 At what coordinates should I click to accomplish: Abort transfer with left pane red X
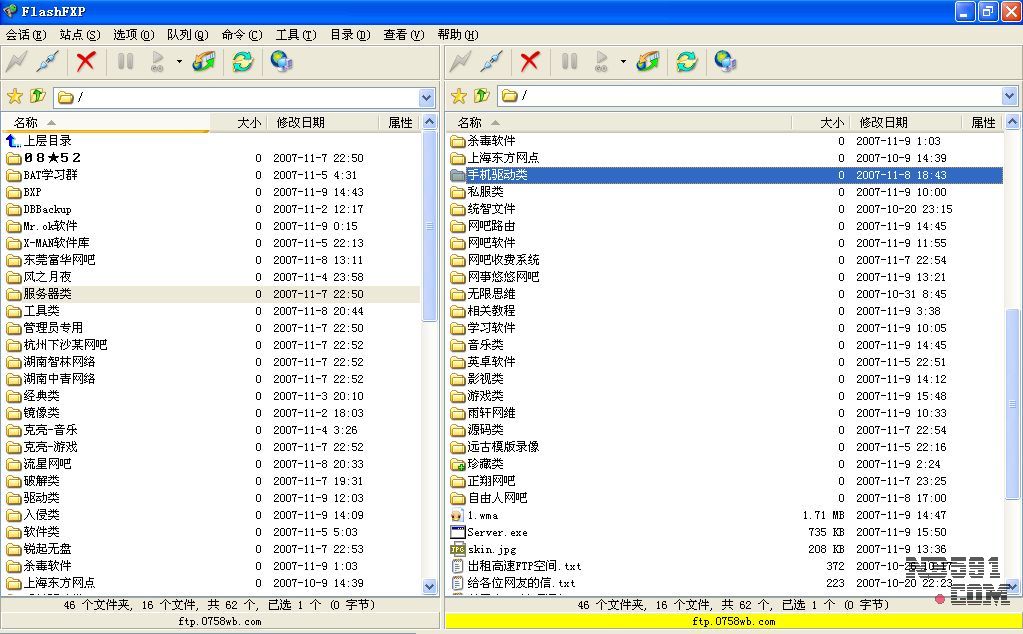(x=86, y=62)
